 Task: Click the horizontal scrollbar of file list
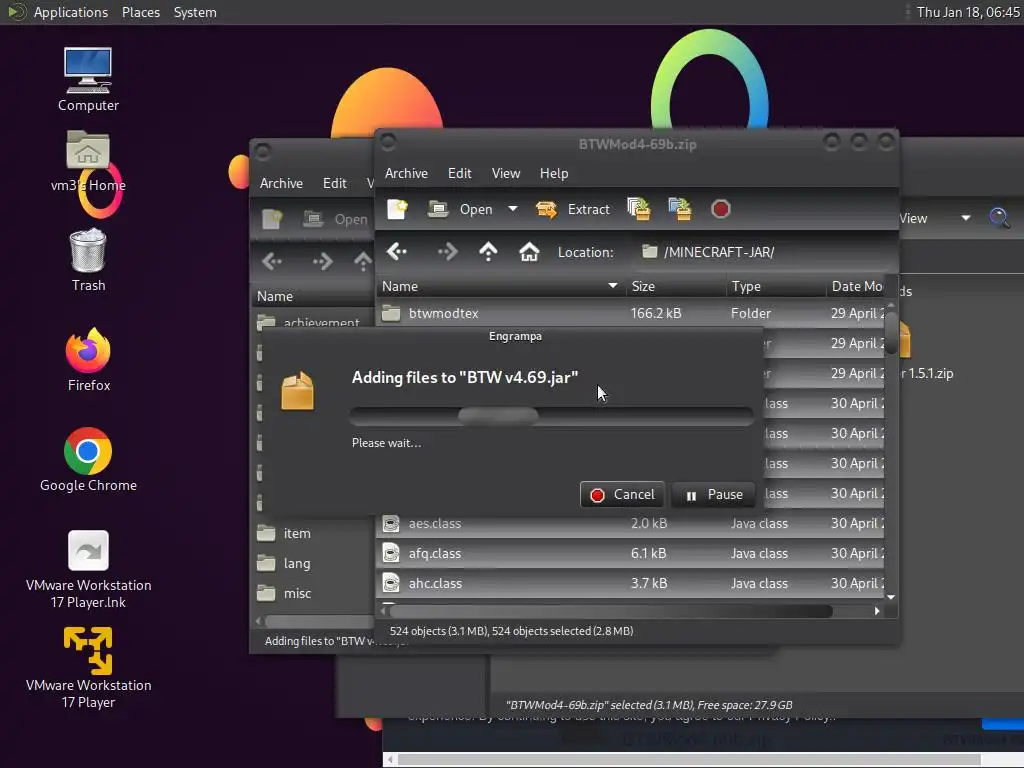tap(611, 611)
